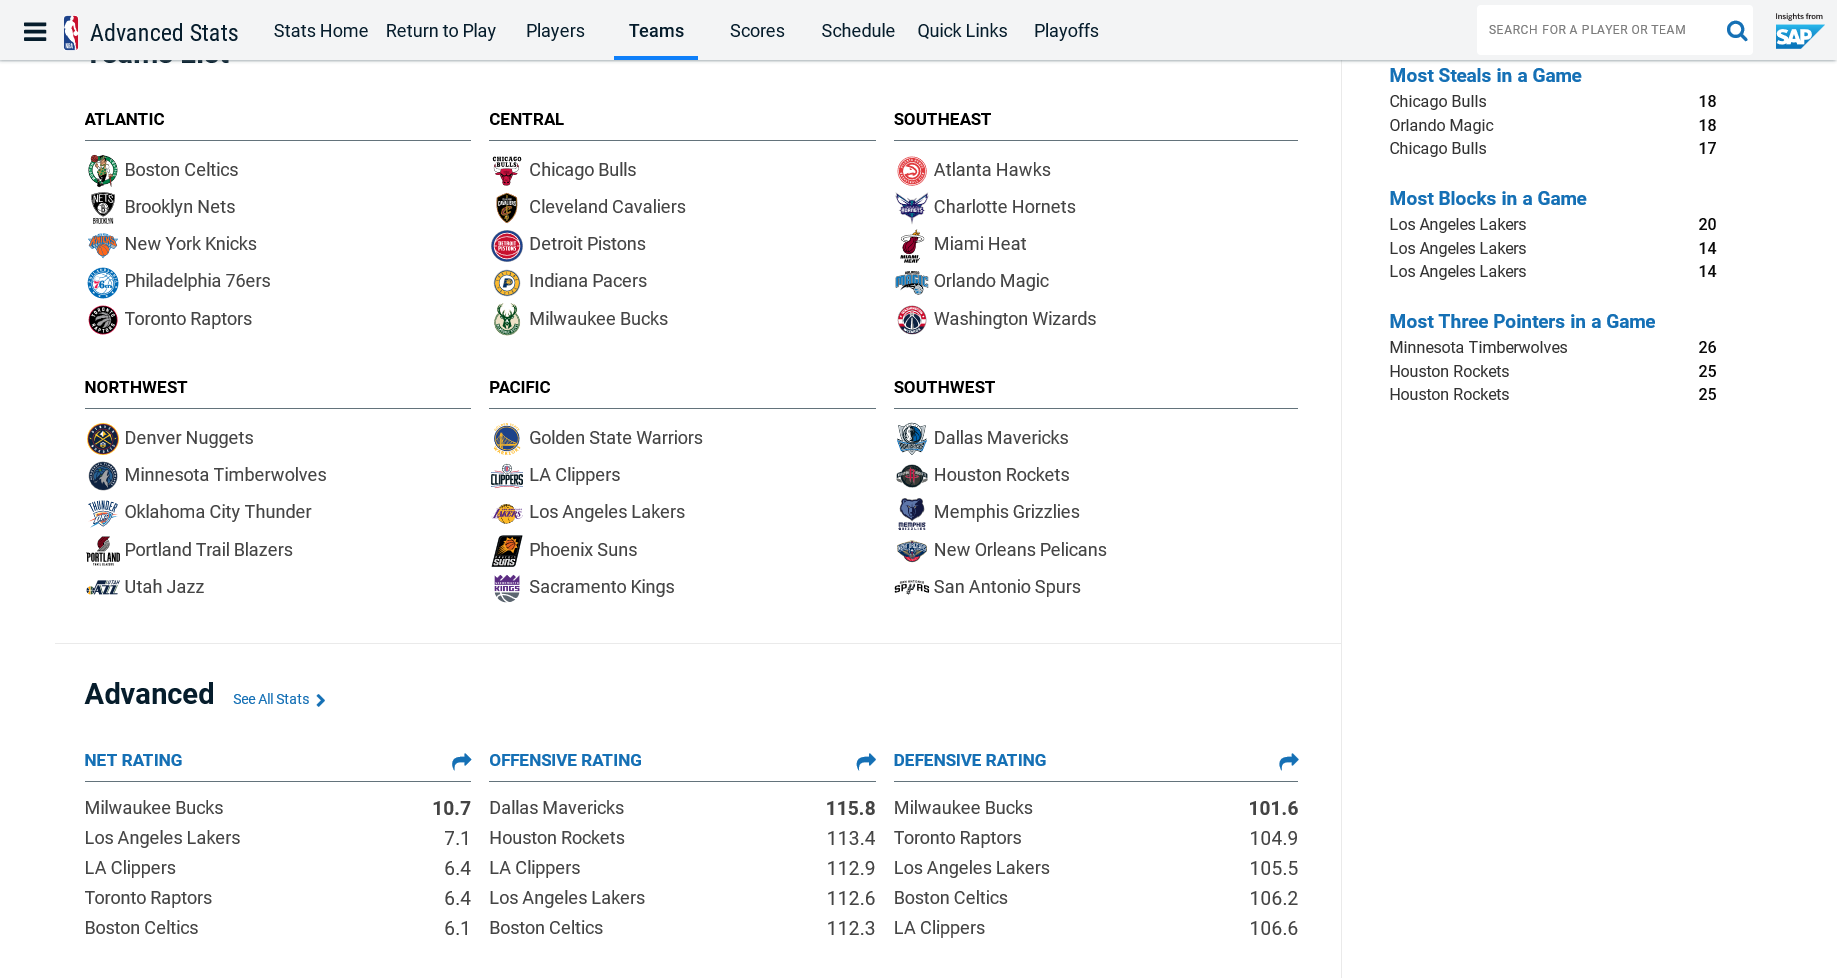Click Advanced Stats site title
1837x978 pixels.
[x=164, y=33]
